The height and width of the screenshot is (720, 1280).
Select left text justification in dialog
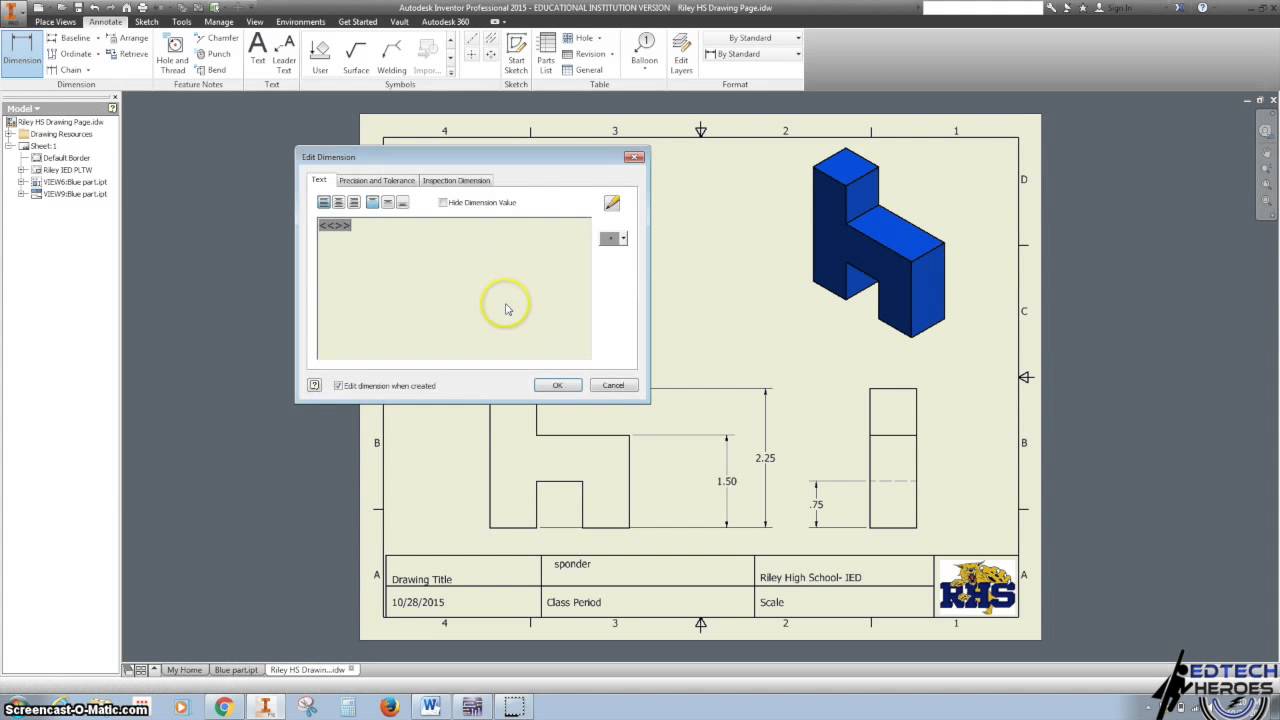(x=324, y=202)
